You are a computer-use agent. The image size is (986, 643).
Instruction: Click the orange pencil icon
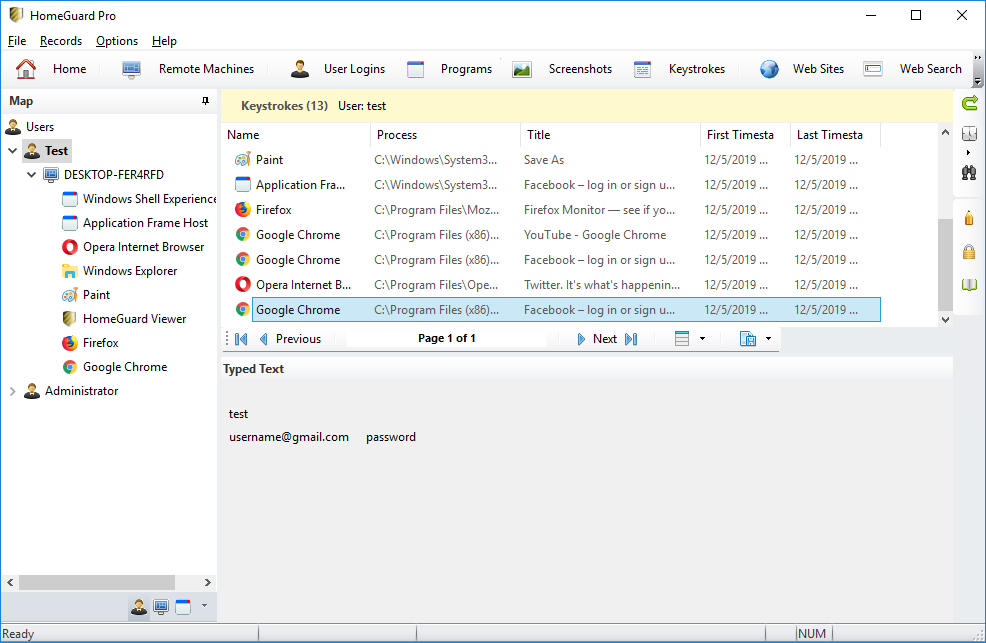968,217
